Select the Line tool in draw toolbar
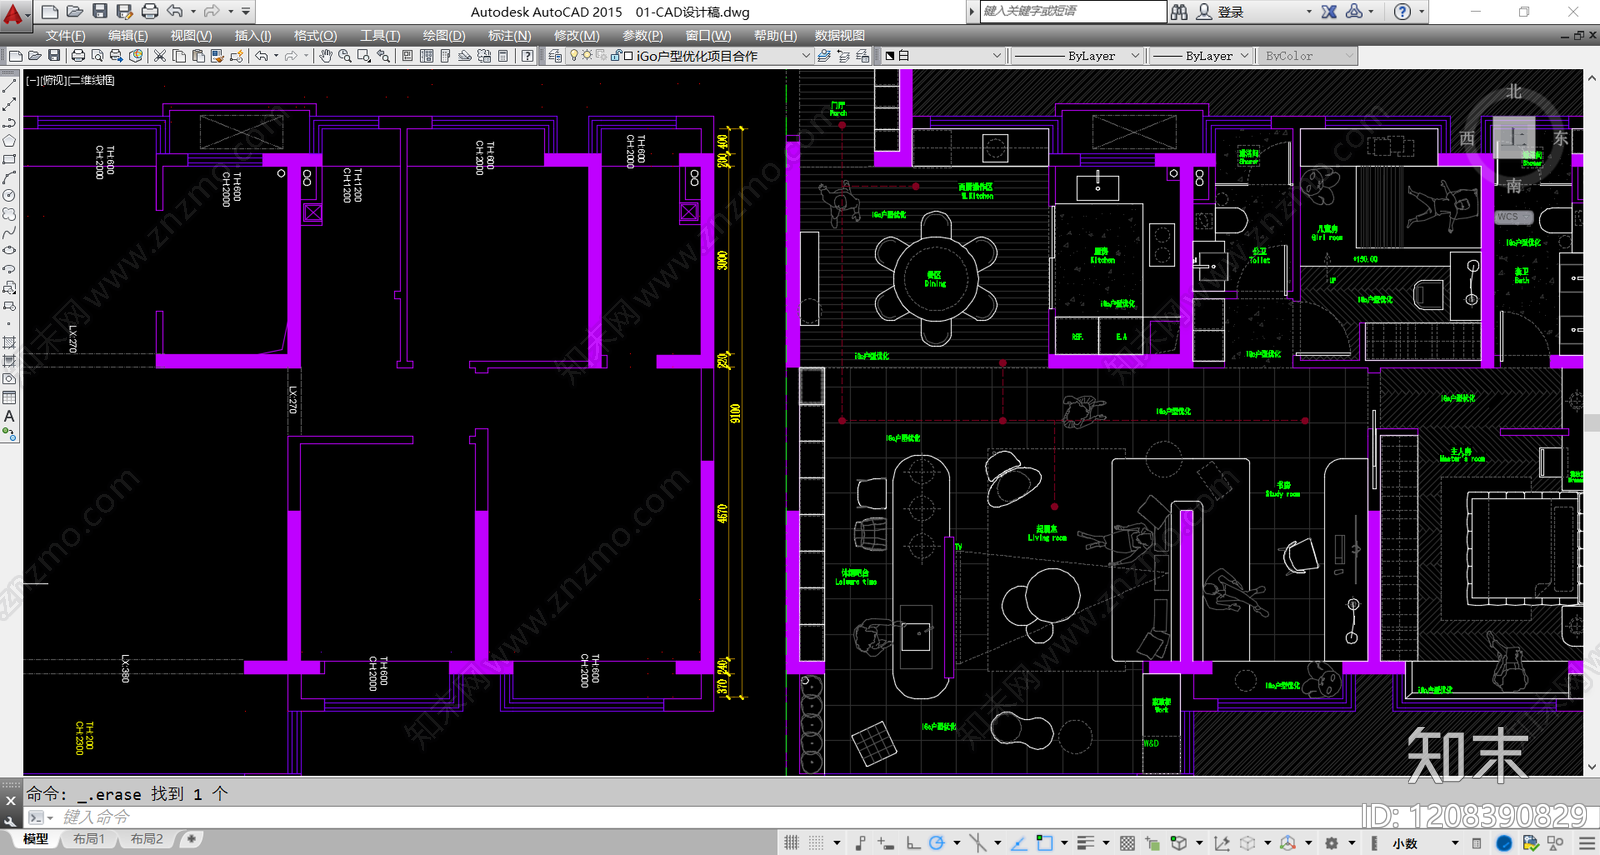Viewport: 1600px width, 855px height. pos(9,86)
